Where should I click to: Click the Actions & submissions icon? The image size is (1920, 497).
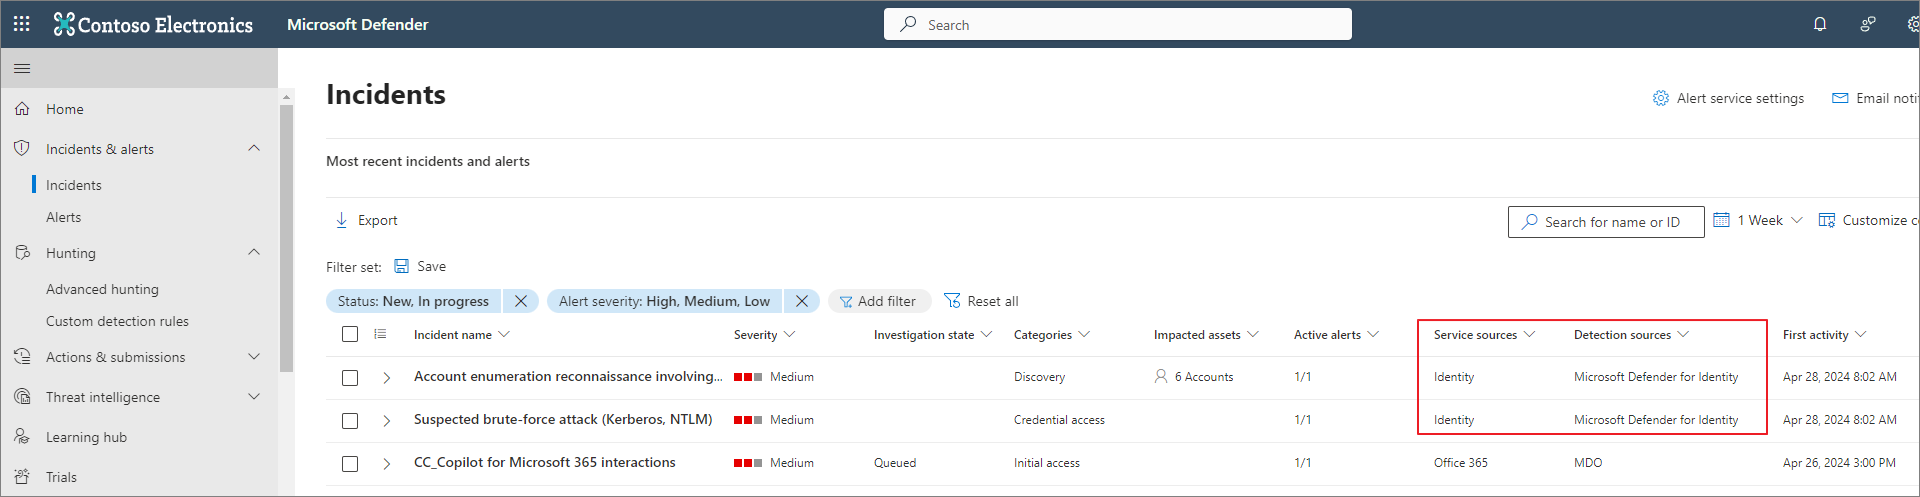click(22, 356)
